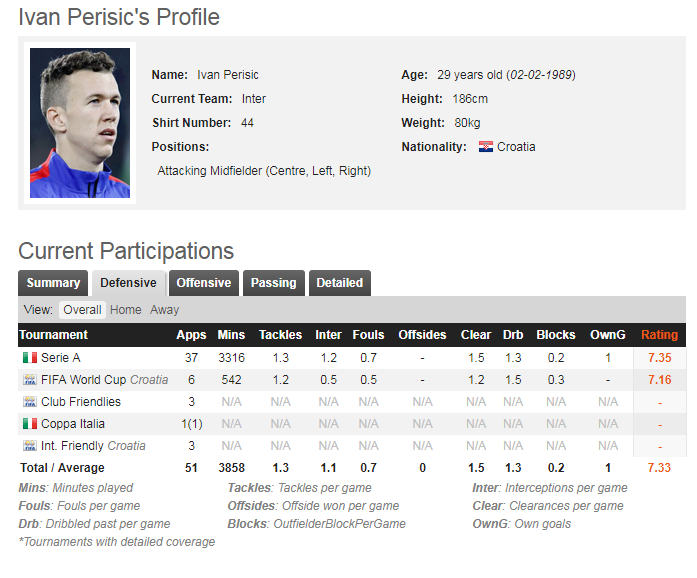697x578 pixels.
Task: Switch the view to Away
Action: pyautogui.click(x=165, y=310)
